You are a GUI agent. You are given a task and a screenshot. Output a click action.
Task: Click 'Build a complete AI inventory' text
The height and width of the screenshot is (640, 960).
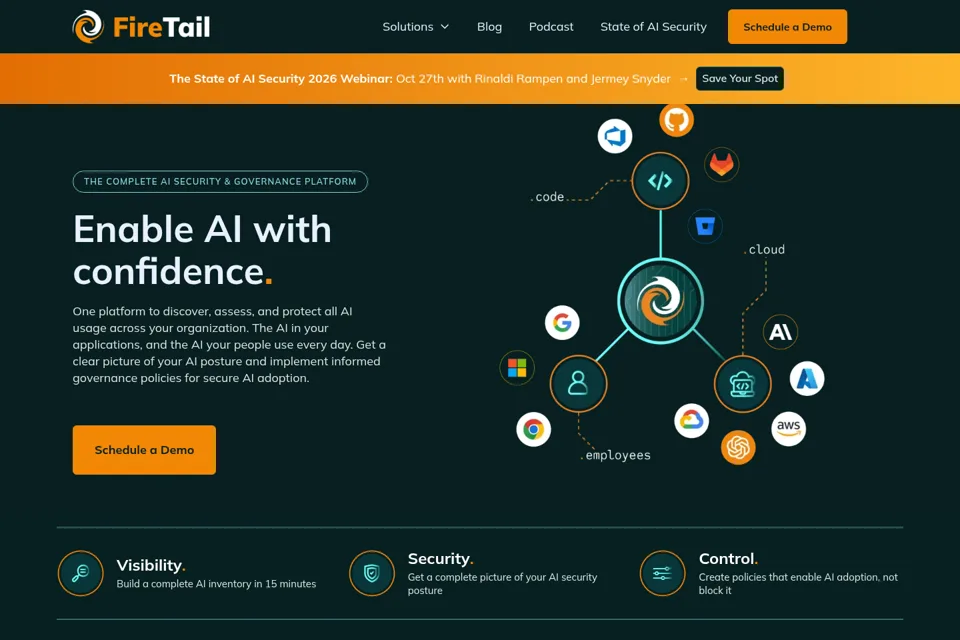(x=216, y=584)
